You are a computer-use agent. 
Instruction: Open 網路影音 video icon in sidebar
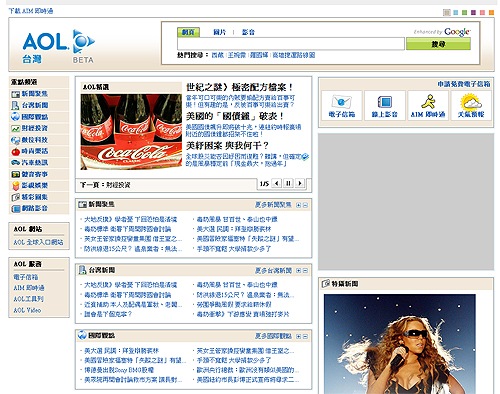(x=15, y=209)
